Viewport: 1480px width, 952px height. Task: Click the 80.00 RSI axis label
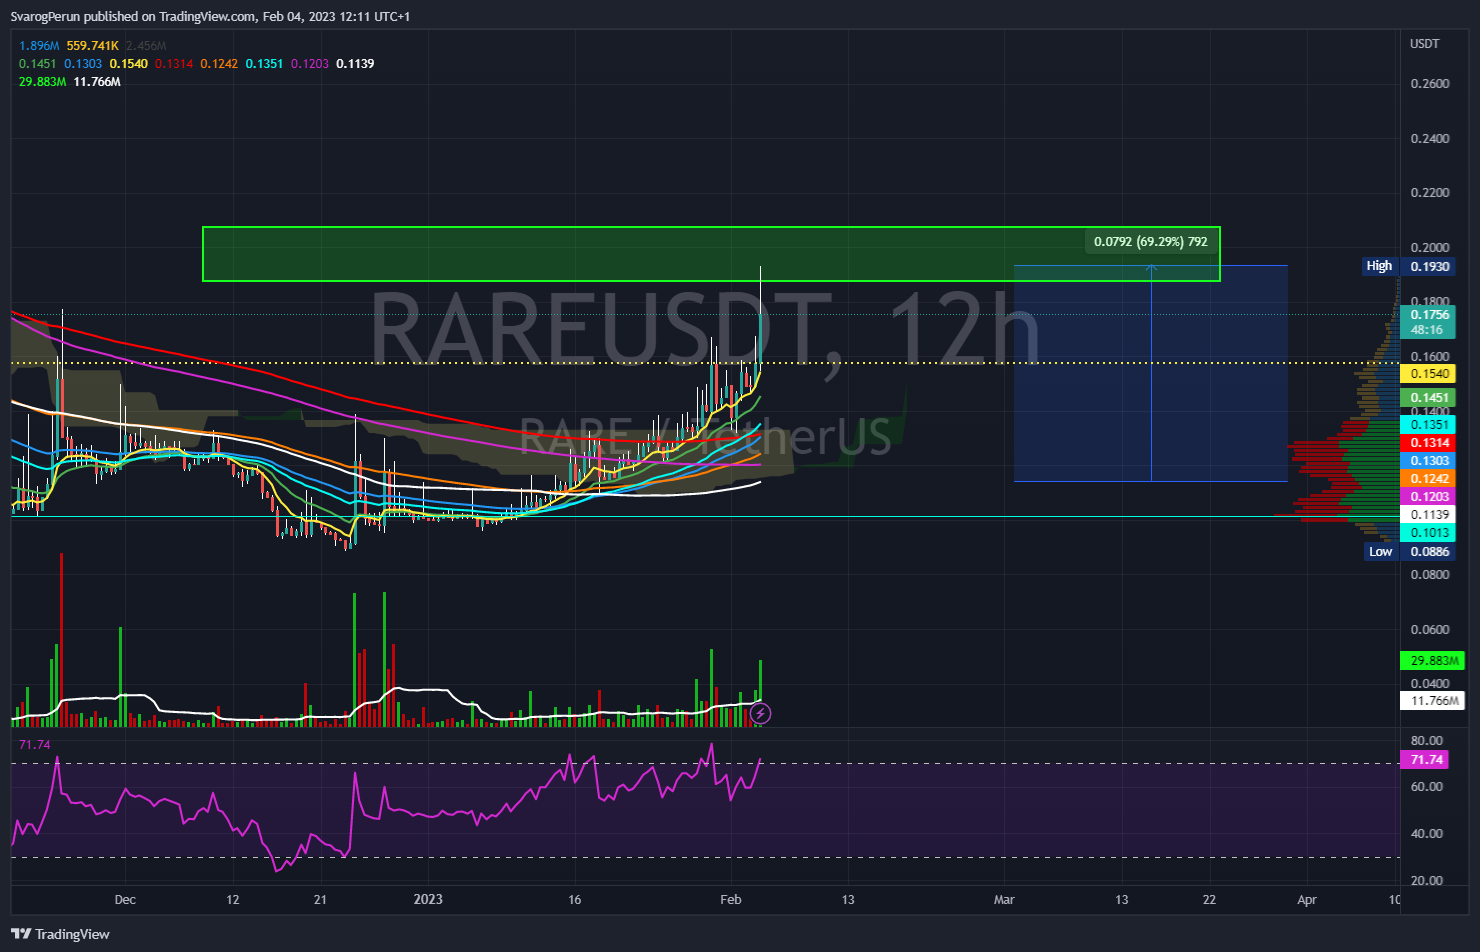pos(1427,741)
